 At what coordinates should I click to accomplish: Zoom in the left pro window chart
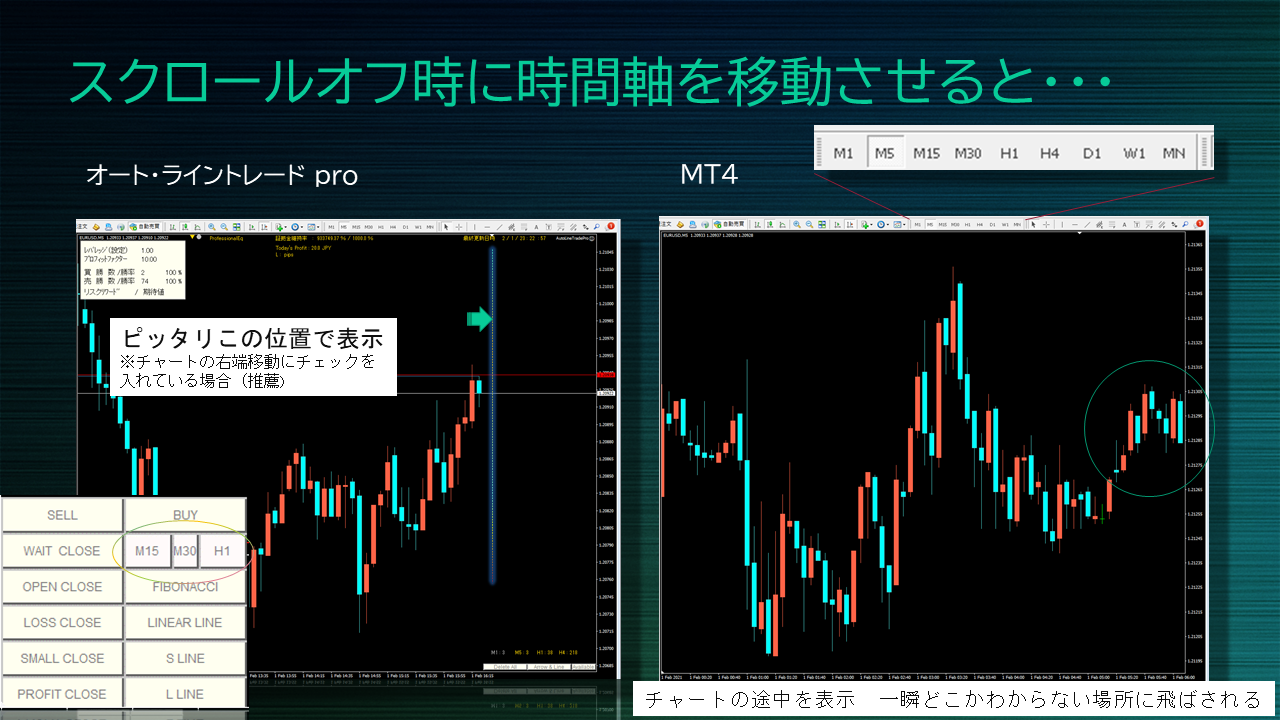(212, 227)
